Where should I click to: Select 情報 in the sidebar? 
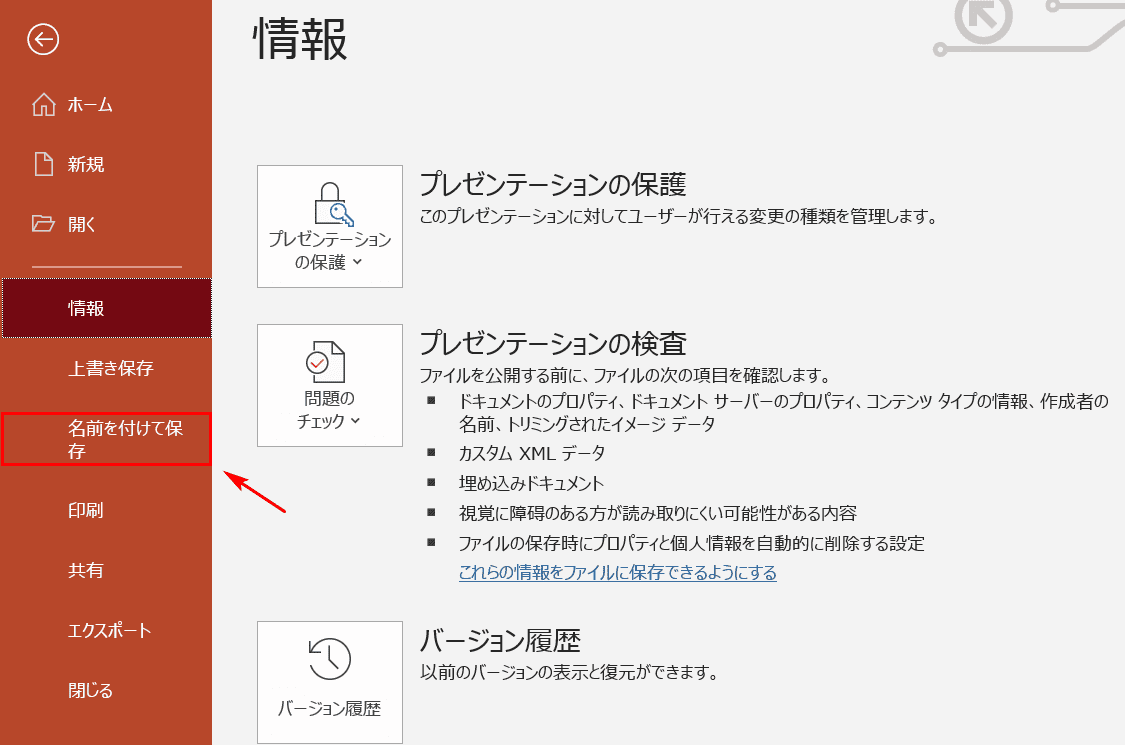[x=107, y=308]
